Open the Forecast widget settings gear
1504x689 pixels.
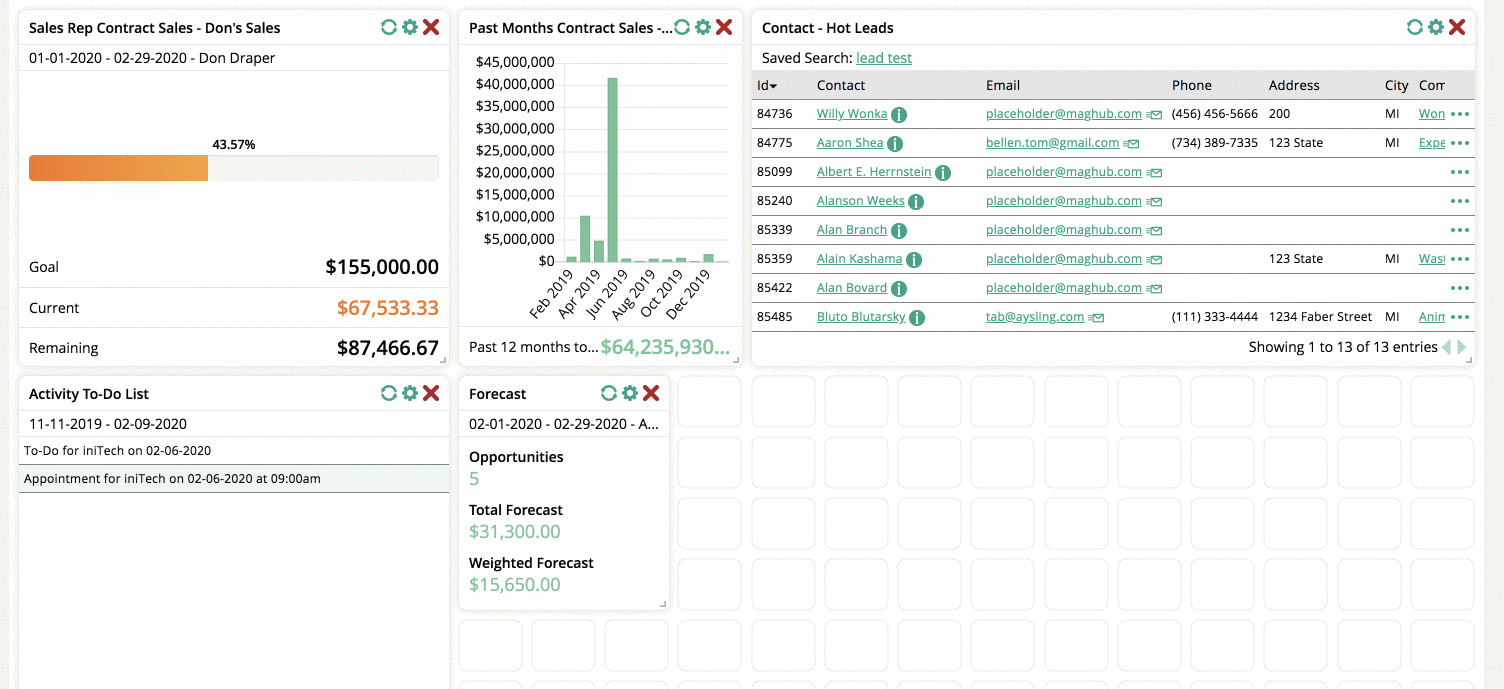click(x=630, y=393)
